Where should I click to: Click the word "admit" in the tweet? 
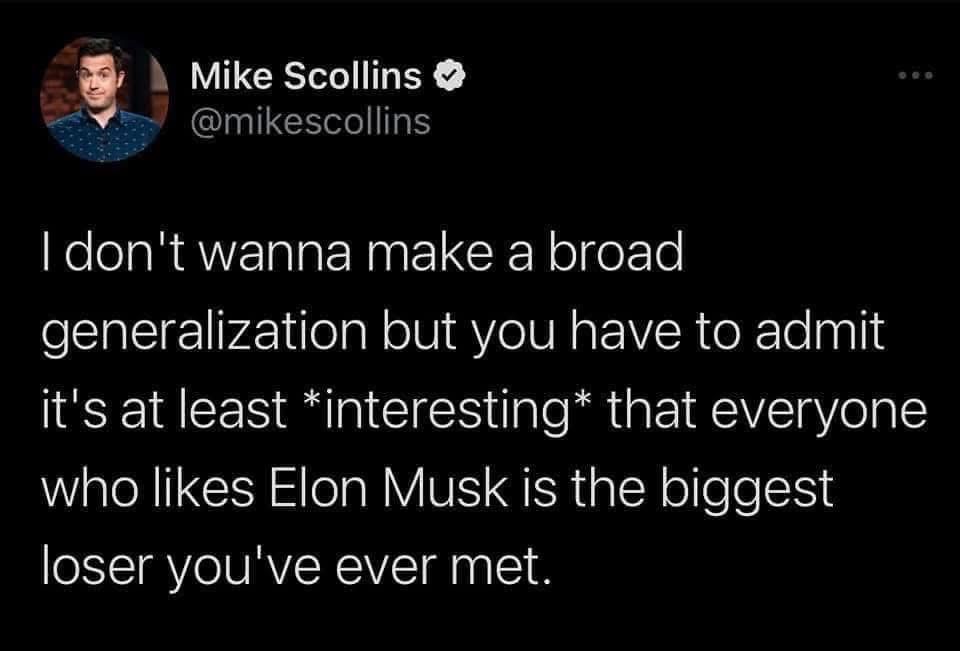coord(820,331)
